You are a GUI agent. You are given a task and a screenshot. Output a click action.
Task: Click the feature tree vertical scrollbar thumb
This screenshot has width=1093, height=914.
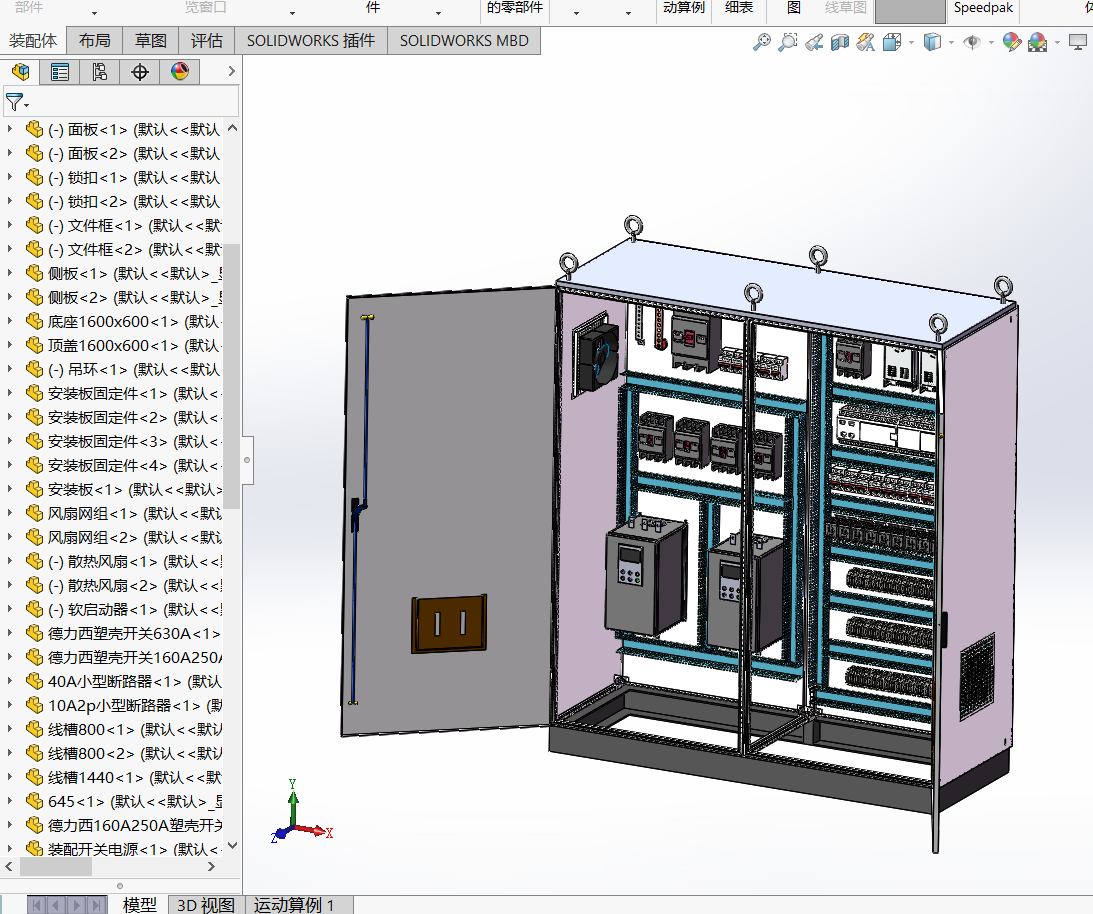tap(232, 375)
